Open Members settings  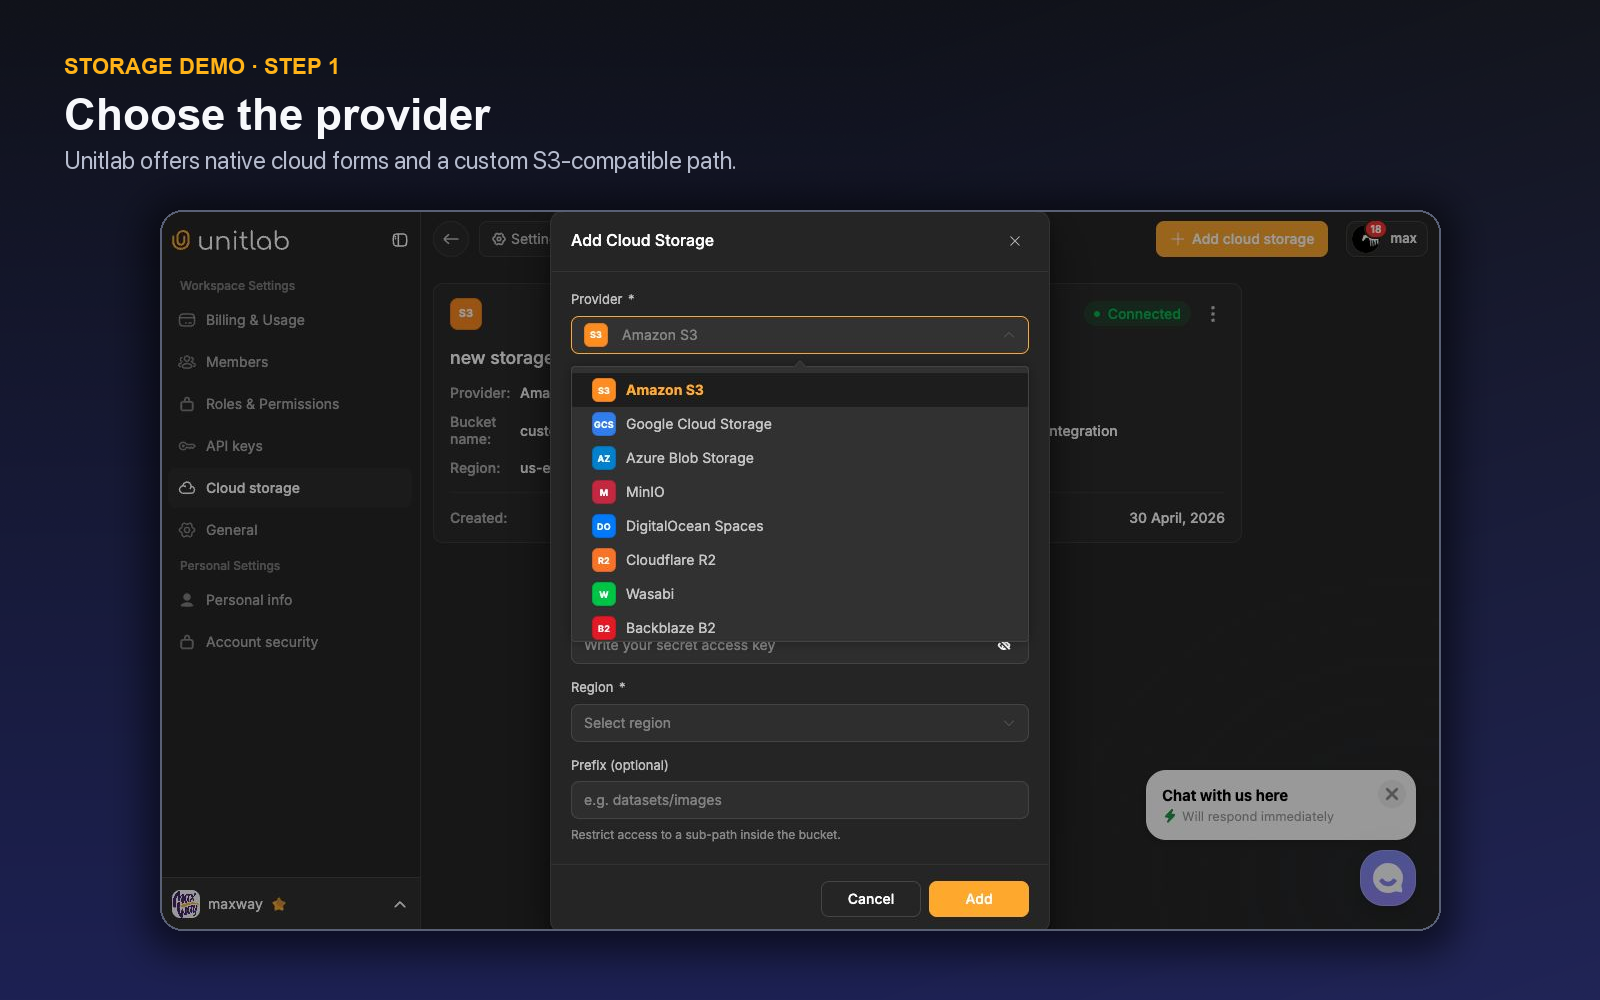pyautogui.click(x=290, y=362)
